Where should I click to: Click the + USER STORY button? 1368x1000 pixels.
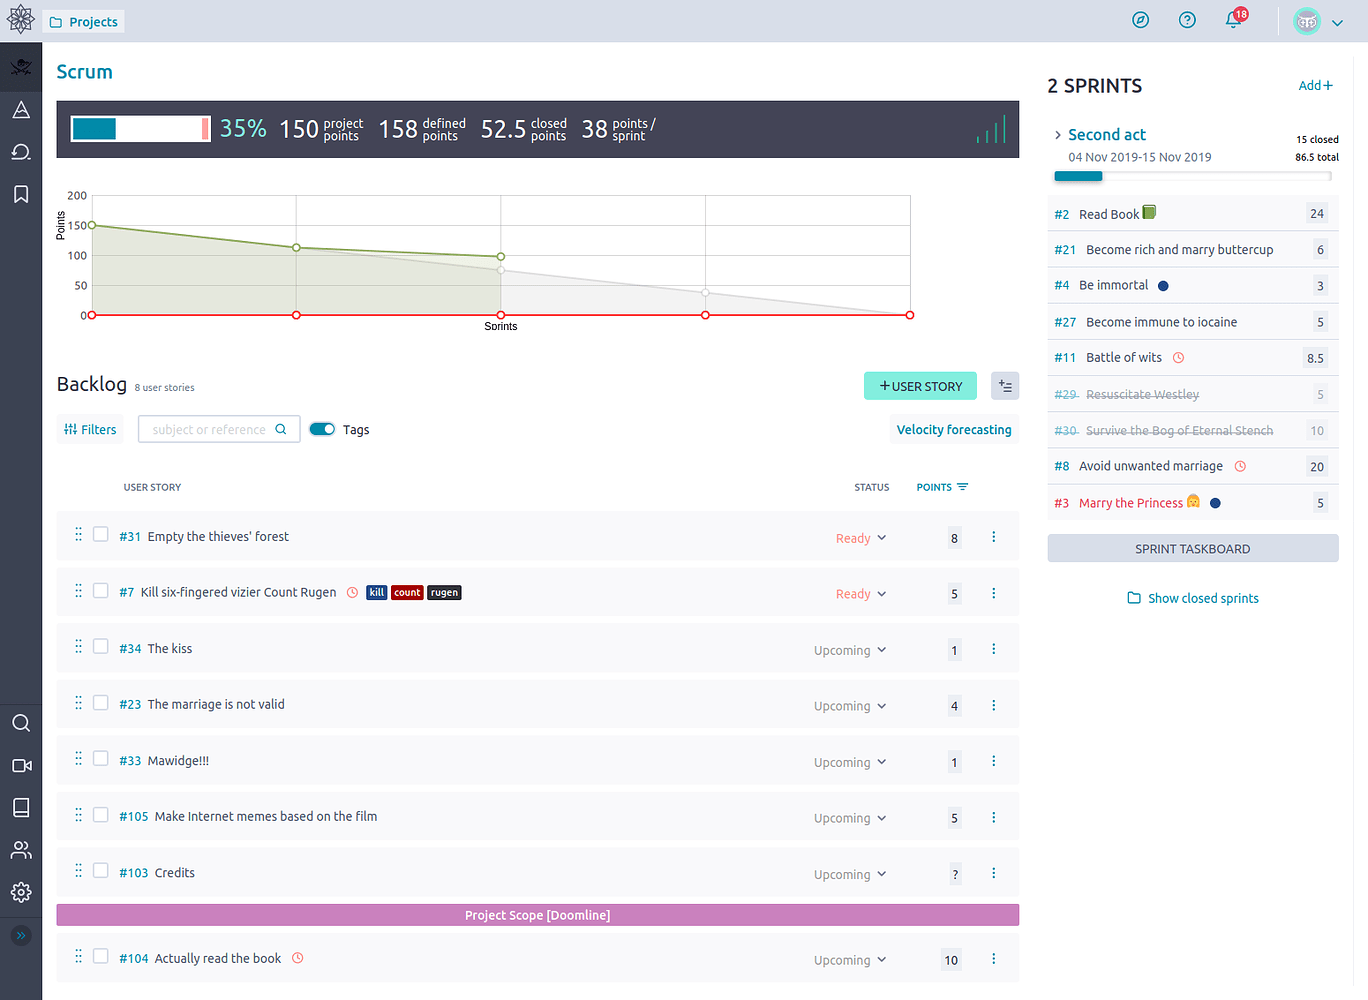tap(920, 386)
